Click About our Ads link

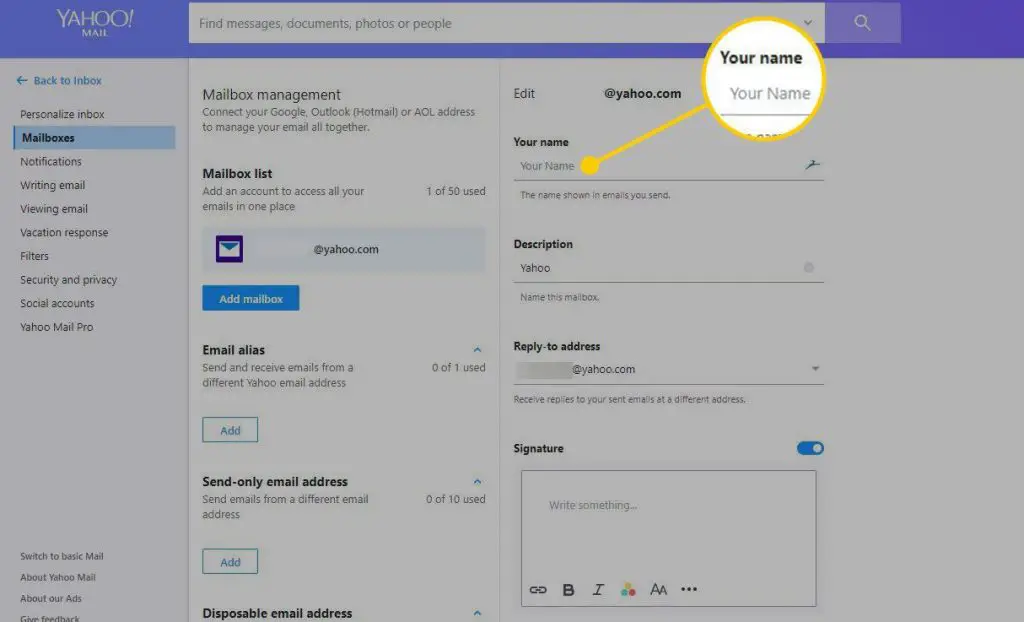click(x=51, y=598)
